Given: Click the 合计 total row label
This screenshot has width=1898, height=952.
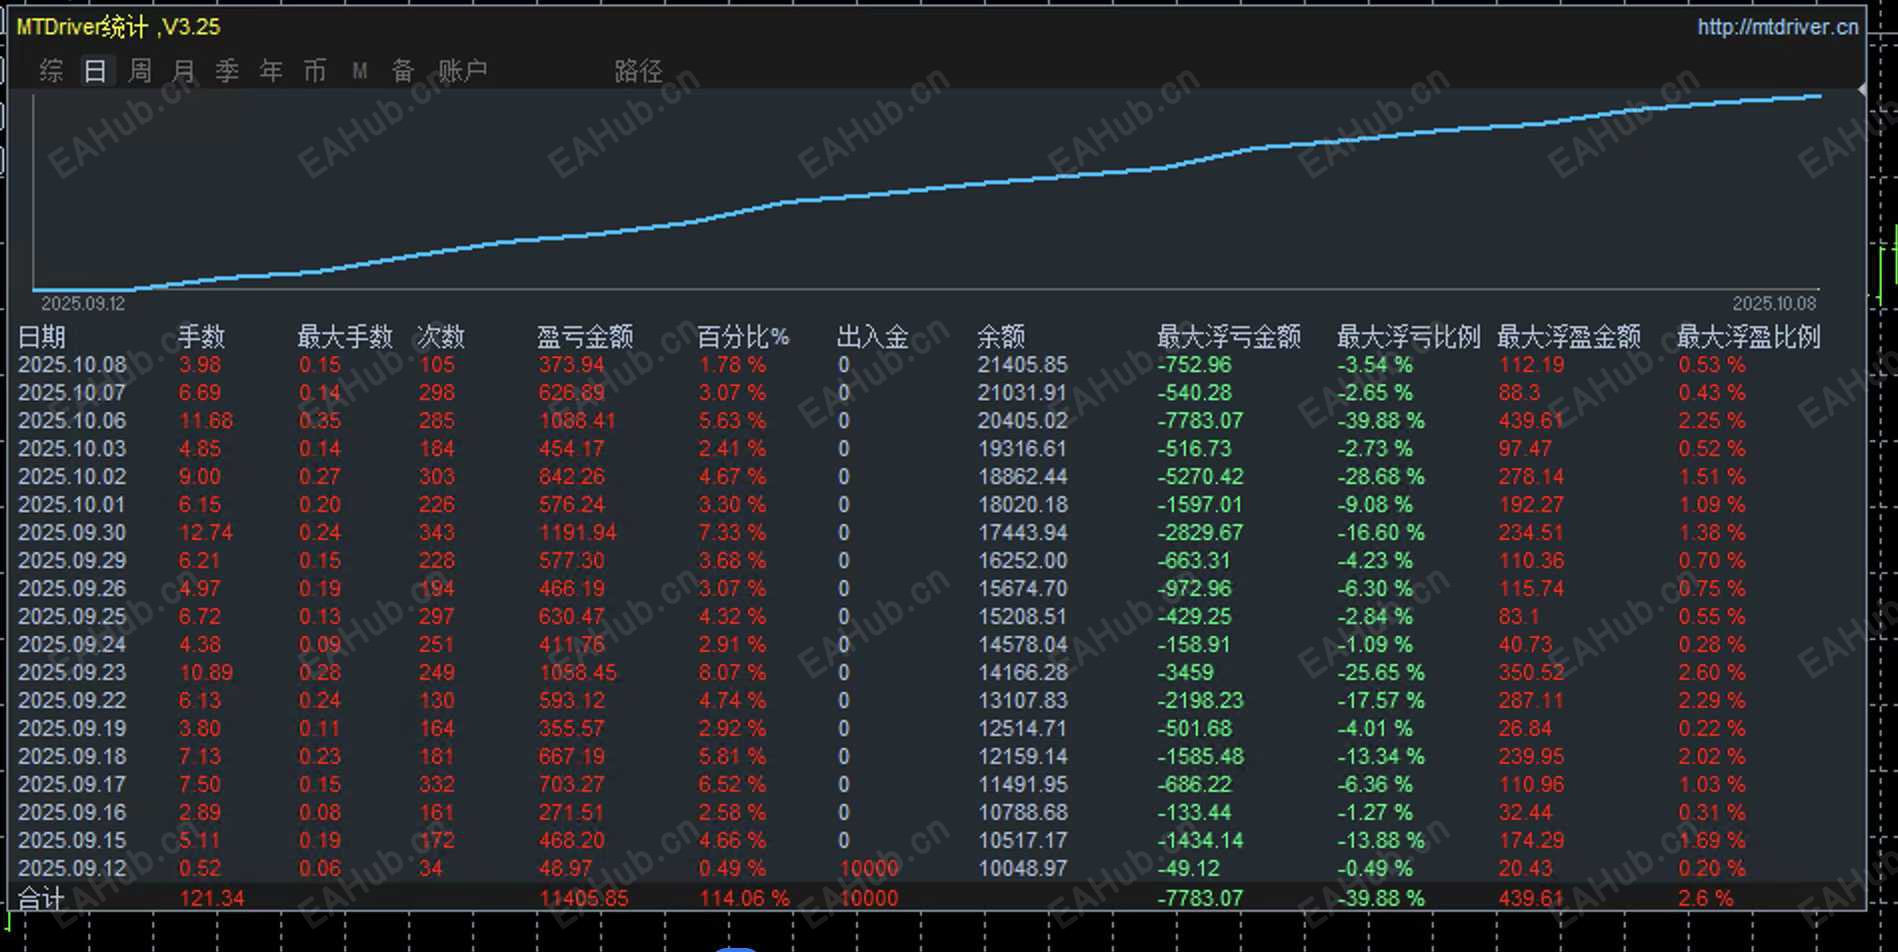Looking at the screenshot, I should click(42, 899).
